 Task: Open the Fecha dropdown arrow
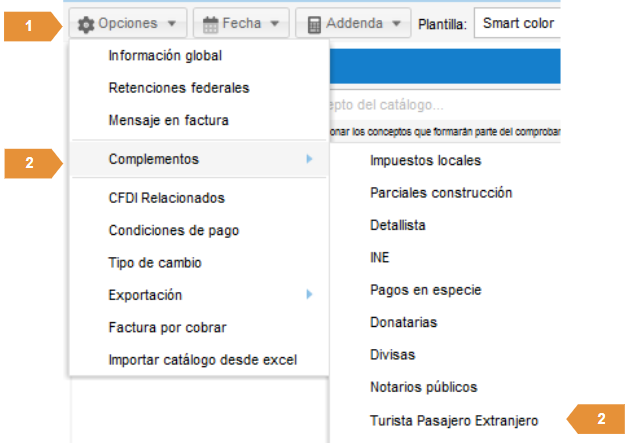276,23
